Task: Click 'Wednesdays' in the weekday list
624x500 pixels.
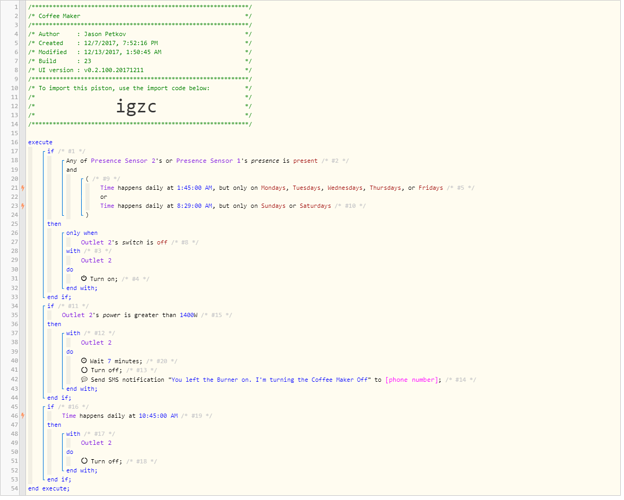Action: point(345,188)
